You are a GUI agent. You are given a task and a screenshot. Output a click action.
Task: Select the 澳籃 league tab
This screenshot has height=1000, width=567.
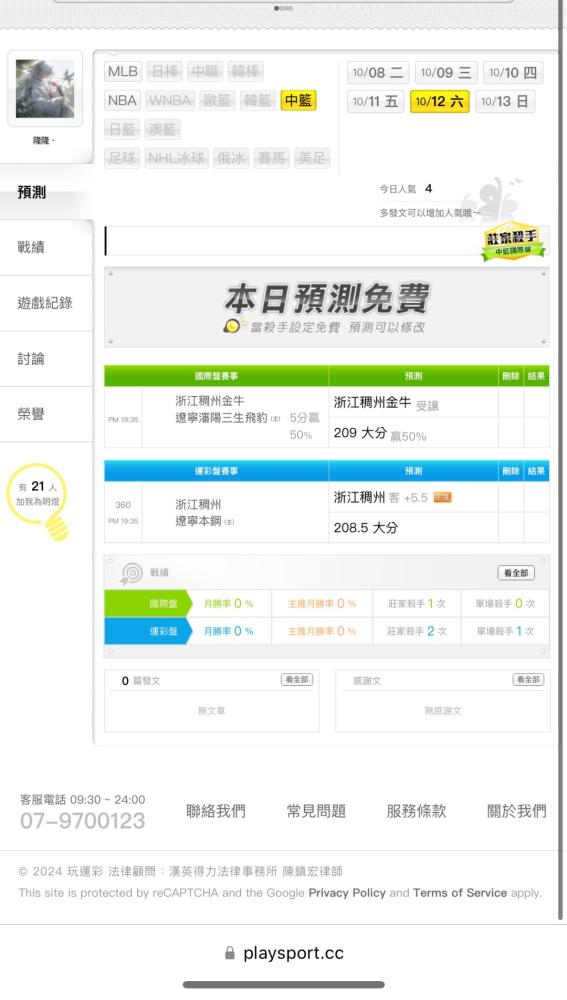(162, 129)
